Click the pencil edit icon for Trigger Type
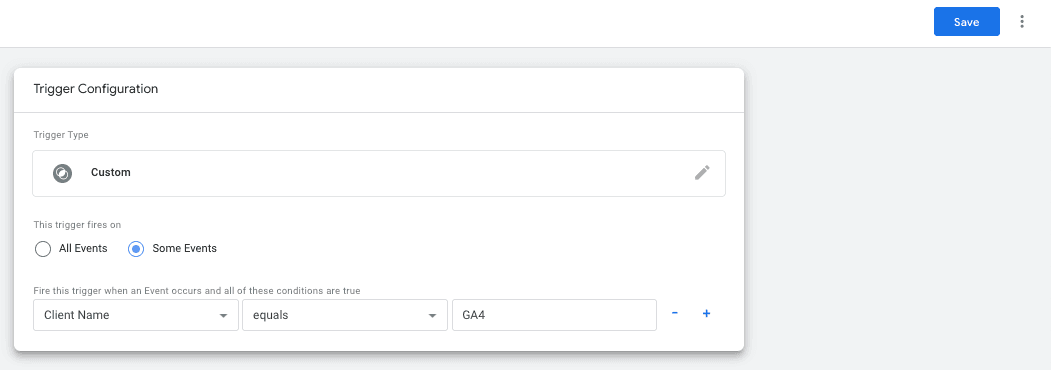 click(x=702, y=173)
